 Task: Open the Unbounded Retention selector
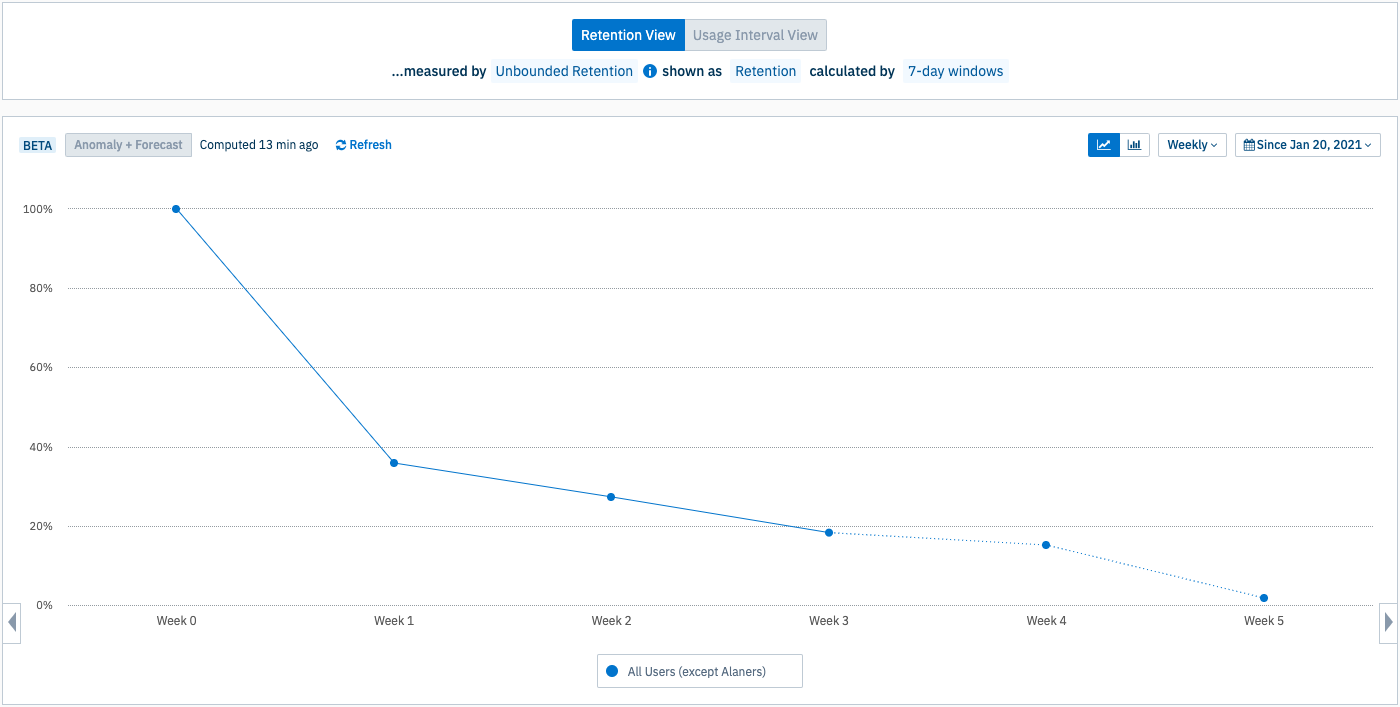(x=564, y=71)
